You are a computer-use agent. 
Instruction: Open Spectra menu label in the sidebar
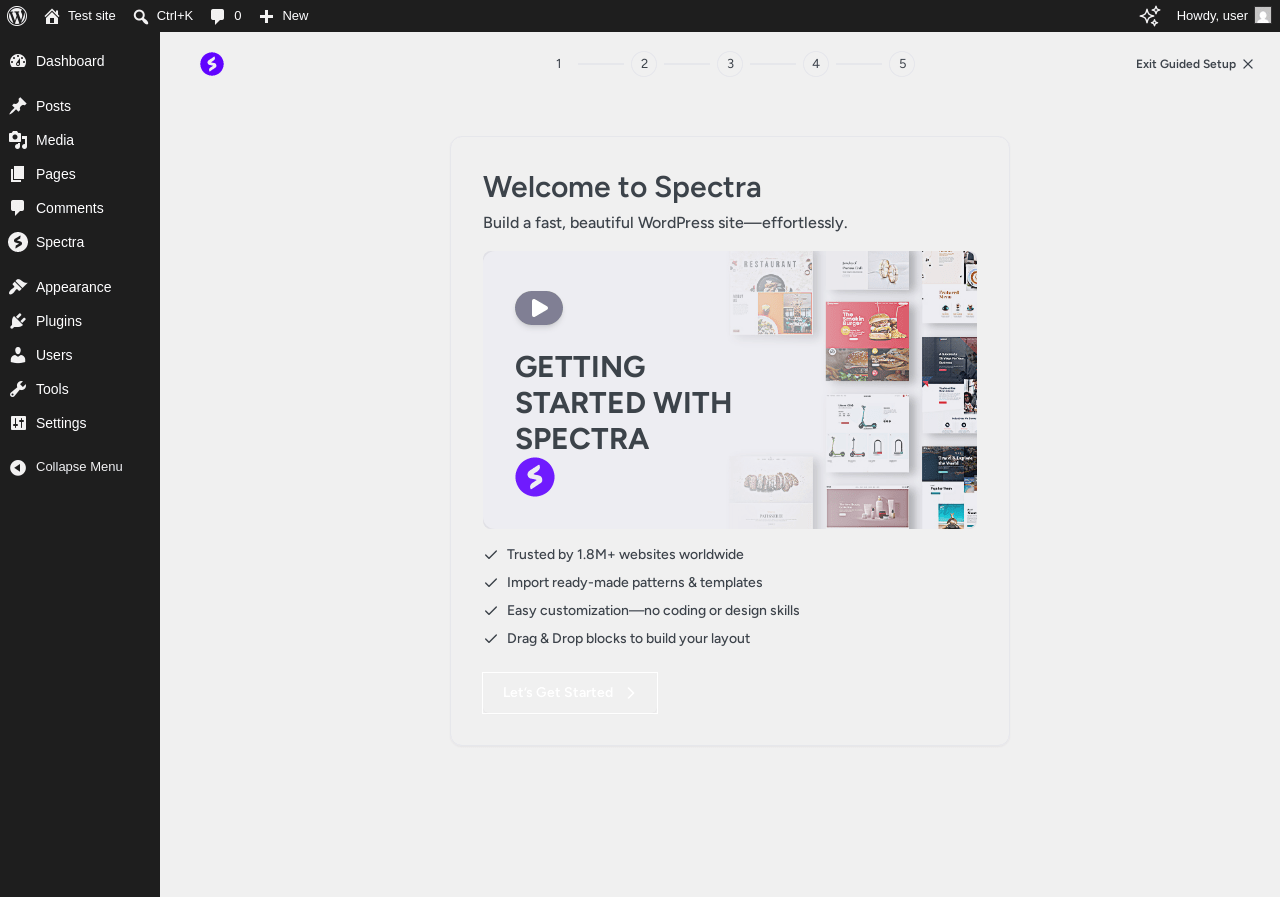click(x=60, y=242)
